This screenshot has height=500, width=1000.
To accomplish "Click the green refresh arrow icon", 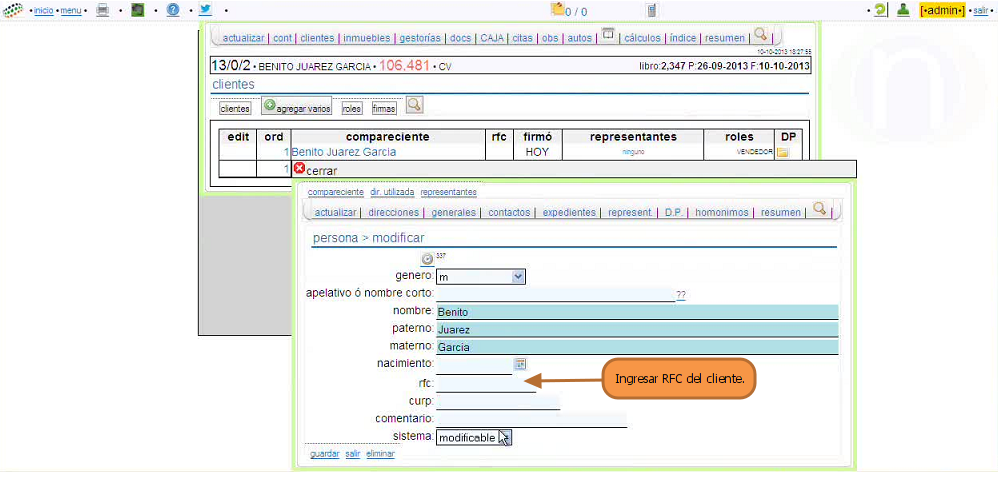I will (881, 10).
